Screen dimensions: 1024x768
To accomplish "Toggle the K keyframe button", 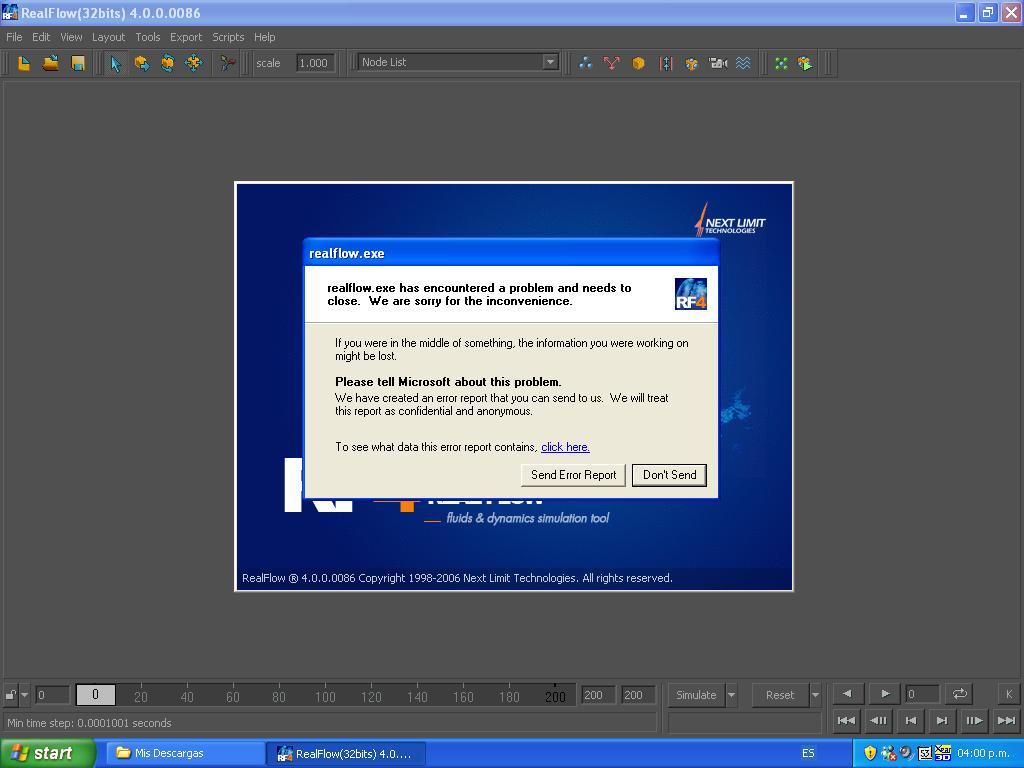I will coord(1008,694).
